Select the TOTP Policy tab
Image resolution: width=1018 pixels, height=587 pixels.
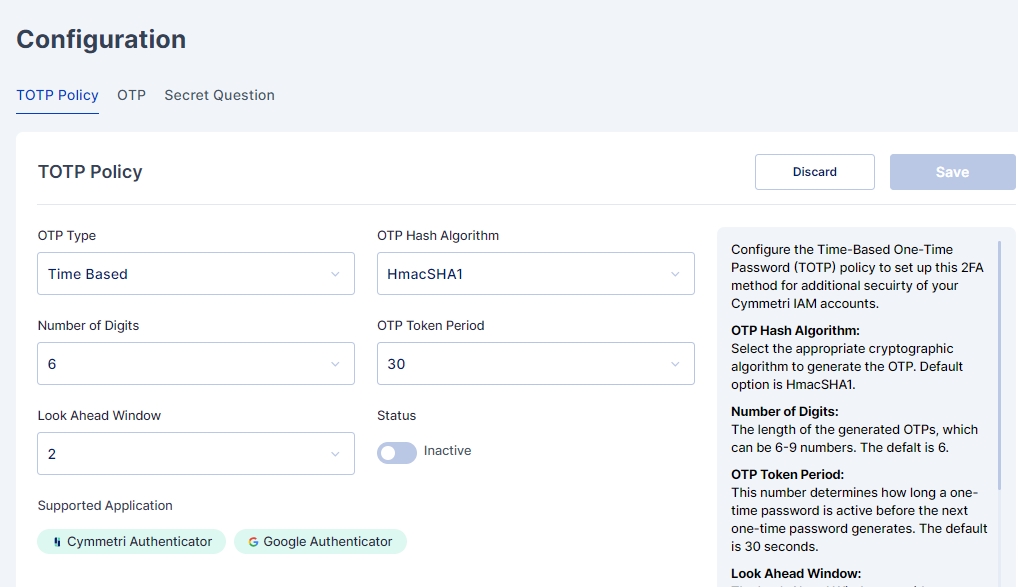[57, 95]
